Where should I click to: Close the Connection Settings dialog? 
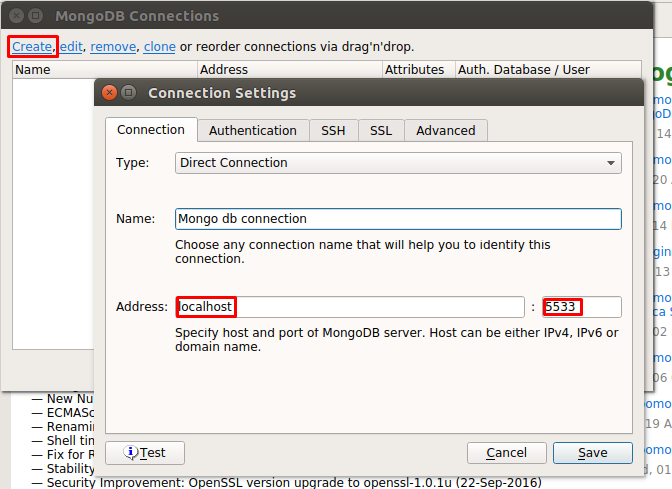click(109, 93)
